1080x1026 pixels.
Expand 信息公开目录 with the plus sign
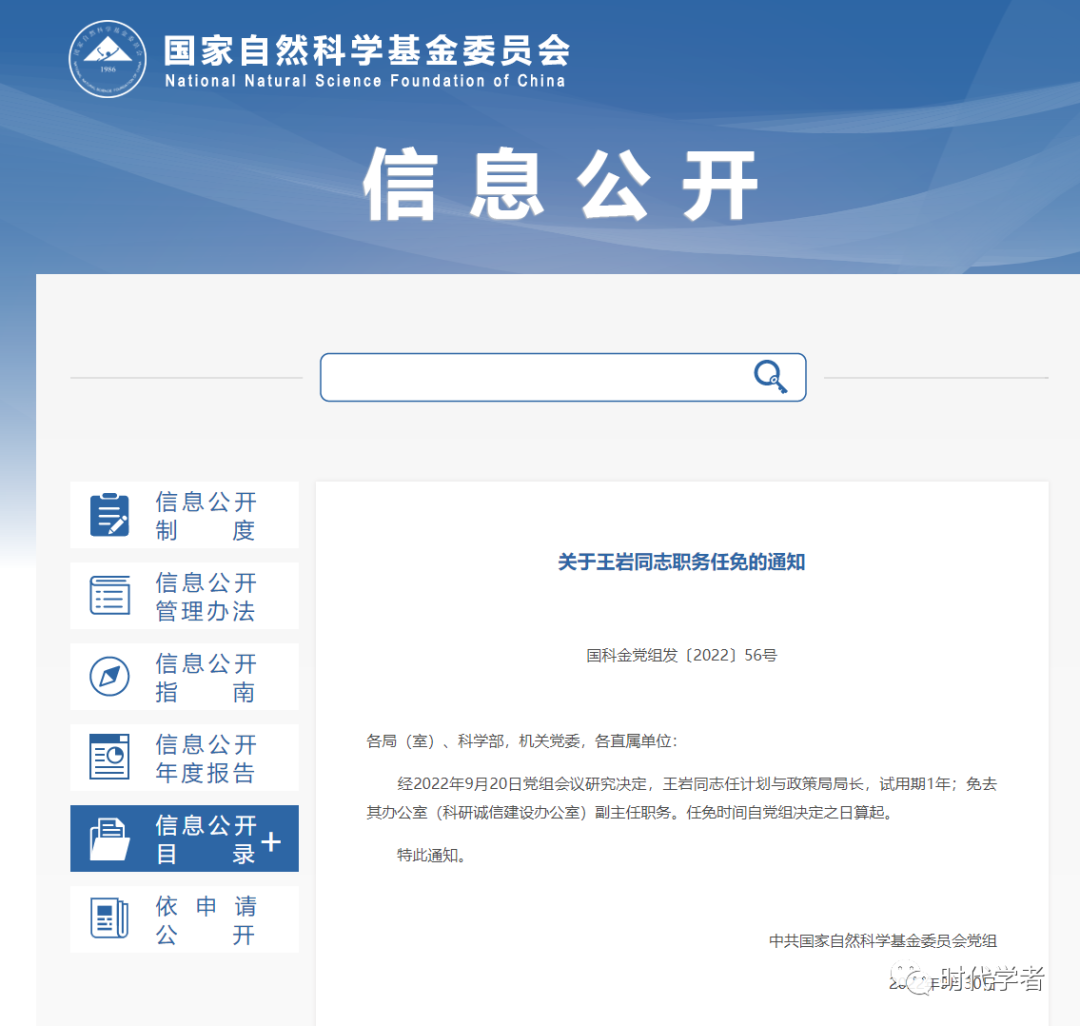pyautogui.click(x=271, y=841)
